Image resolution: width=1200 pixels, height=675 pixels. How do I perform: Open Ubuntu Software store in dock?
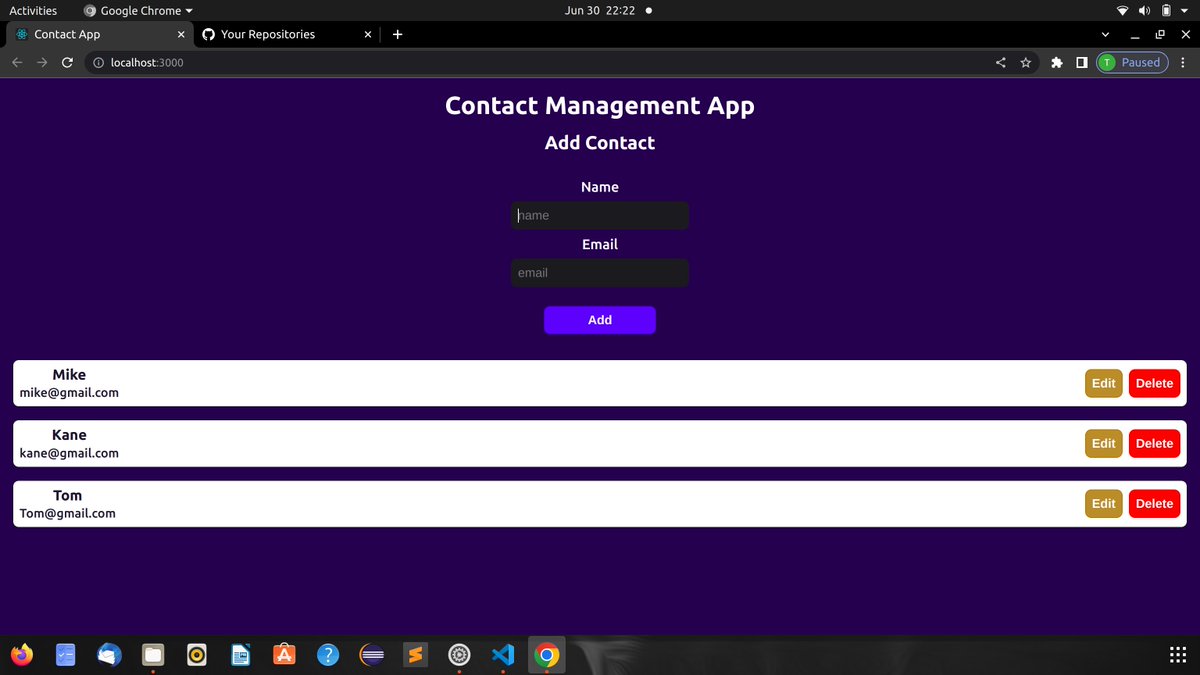pos(284,655)
